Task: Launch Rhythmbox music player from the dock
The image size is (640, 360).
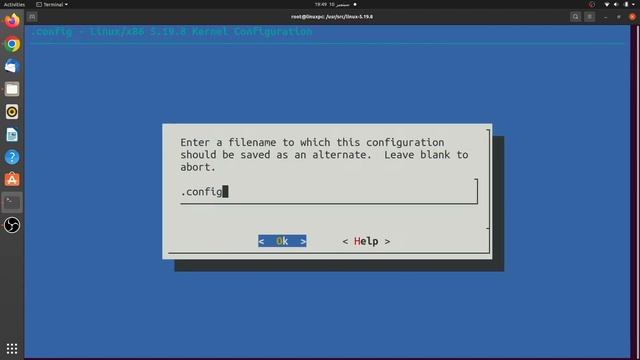Action: 12,112
